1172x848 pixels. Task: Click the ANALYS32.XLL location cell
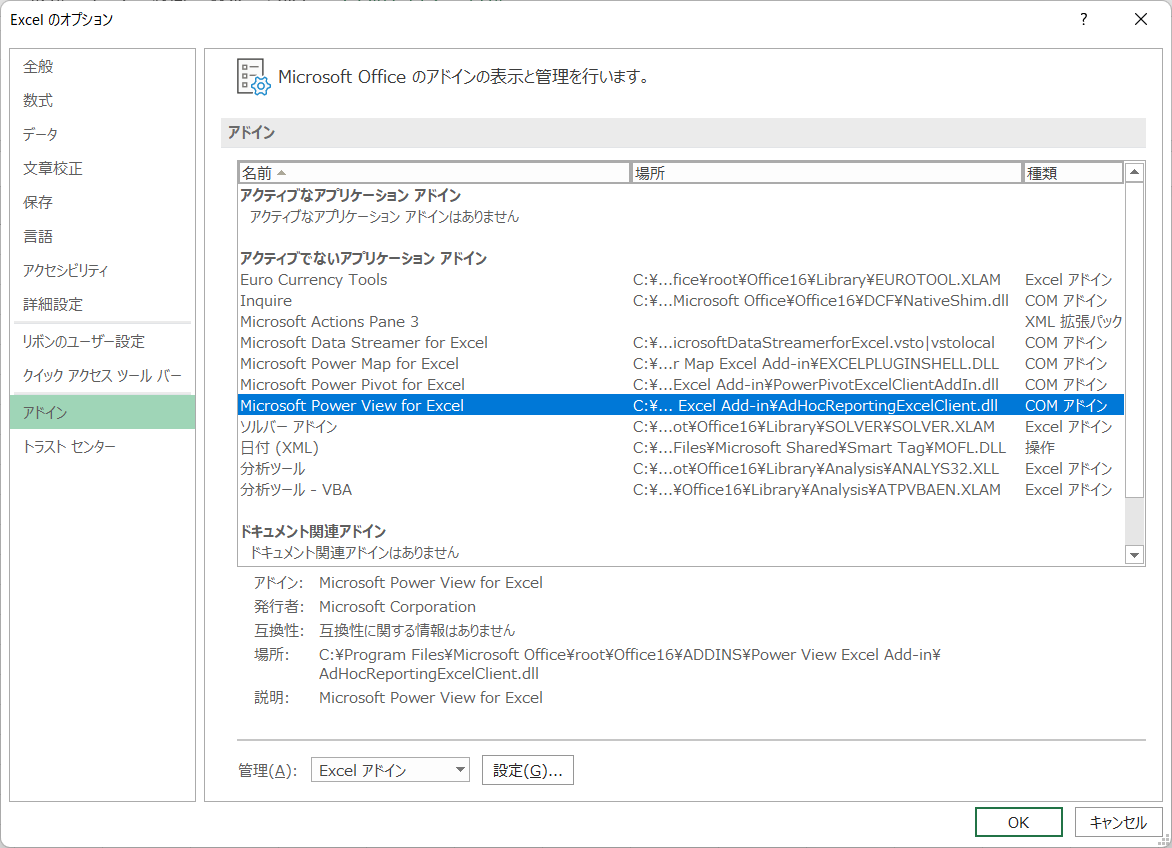[815, 468]
